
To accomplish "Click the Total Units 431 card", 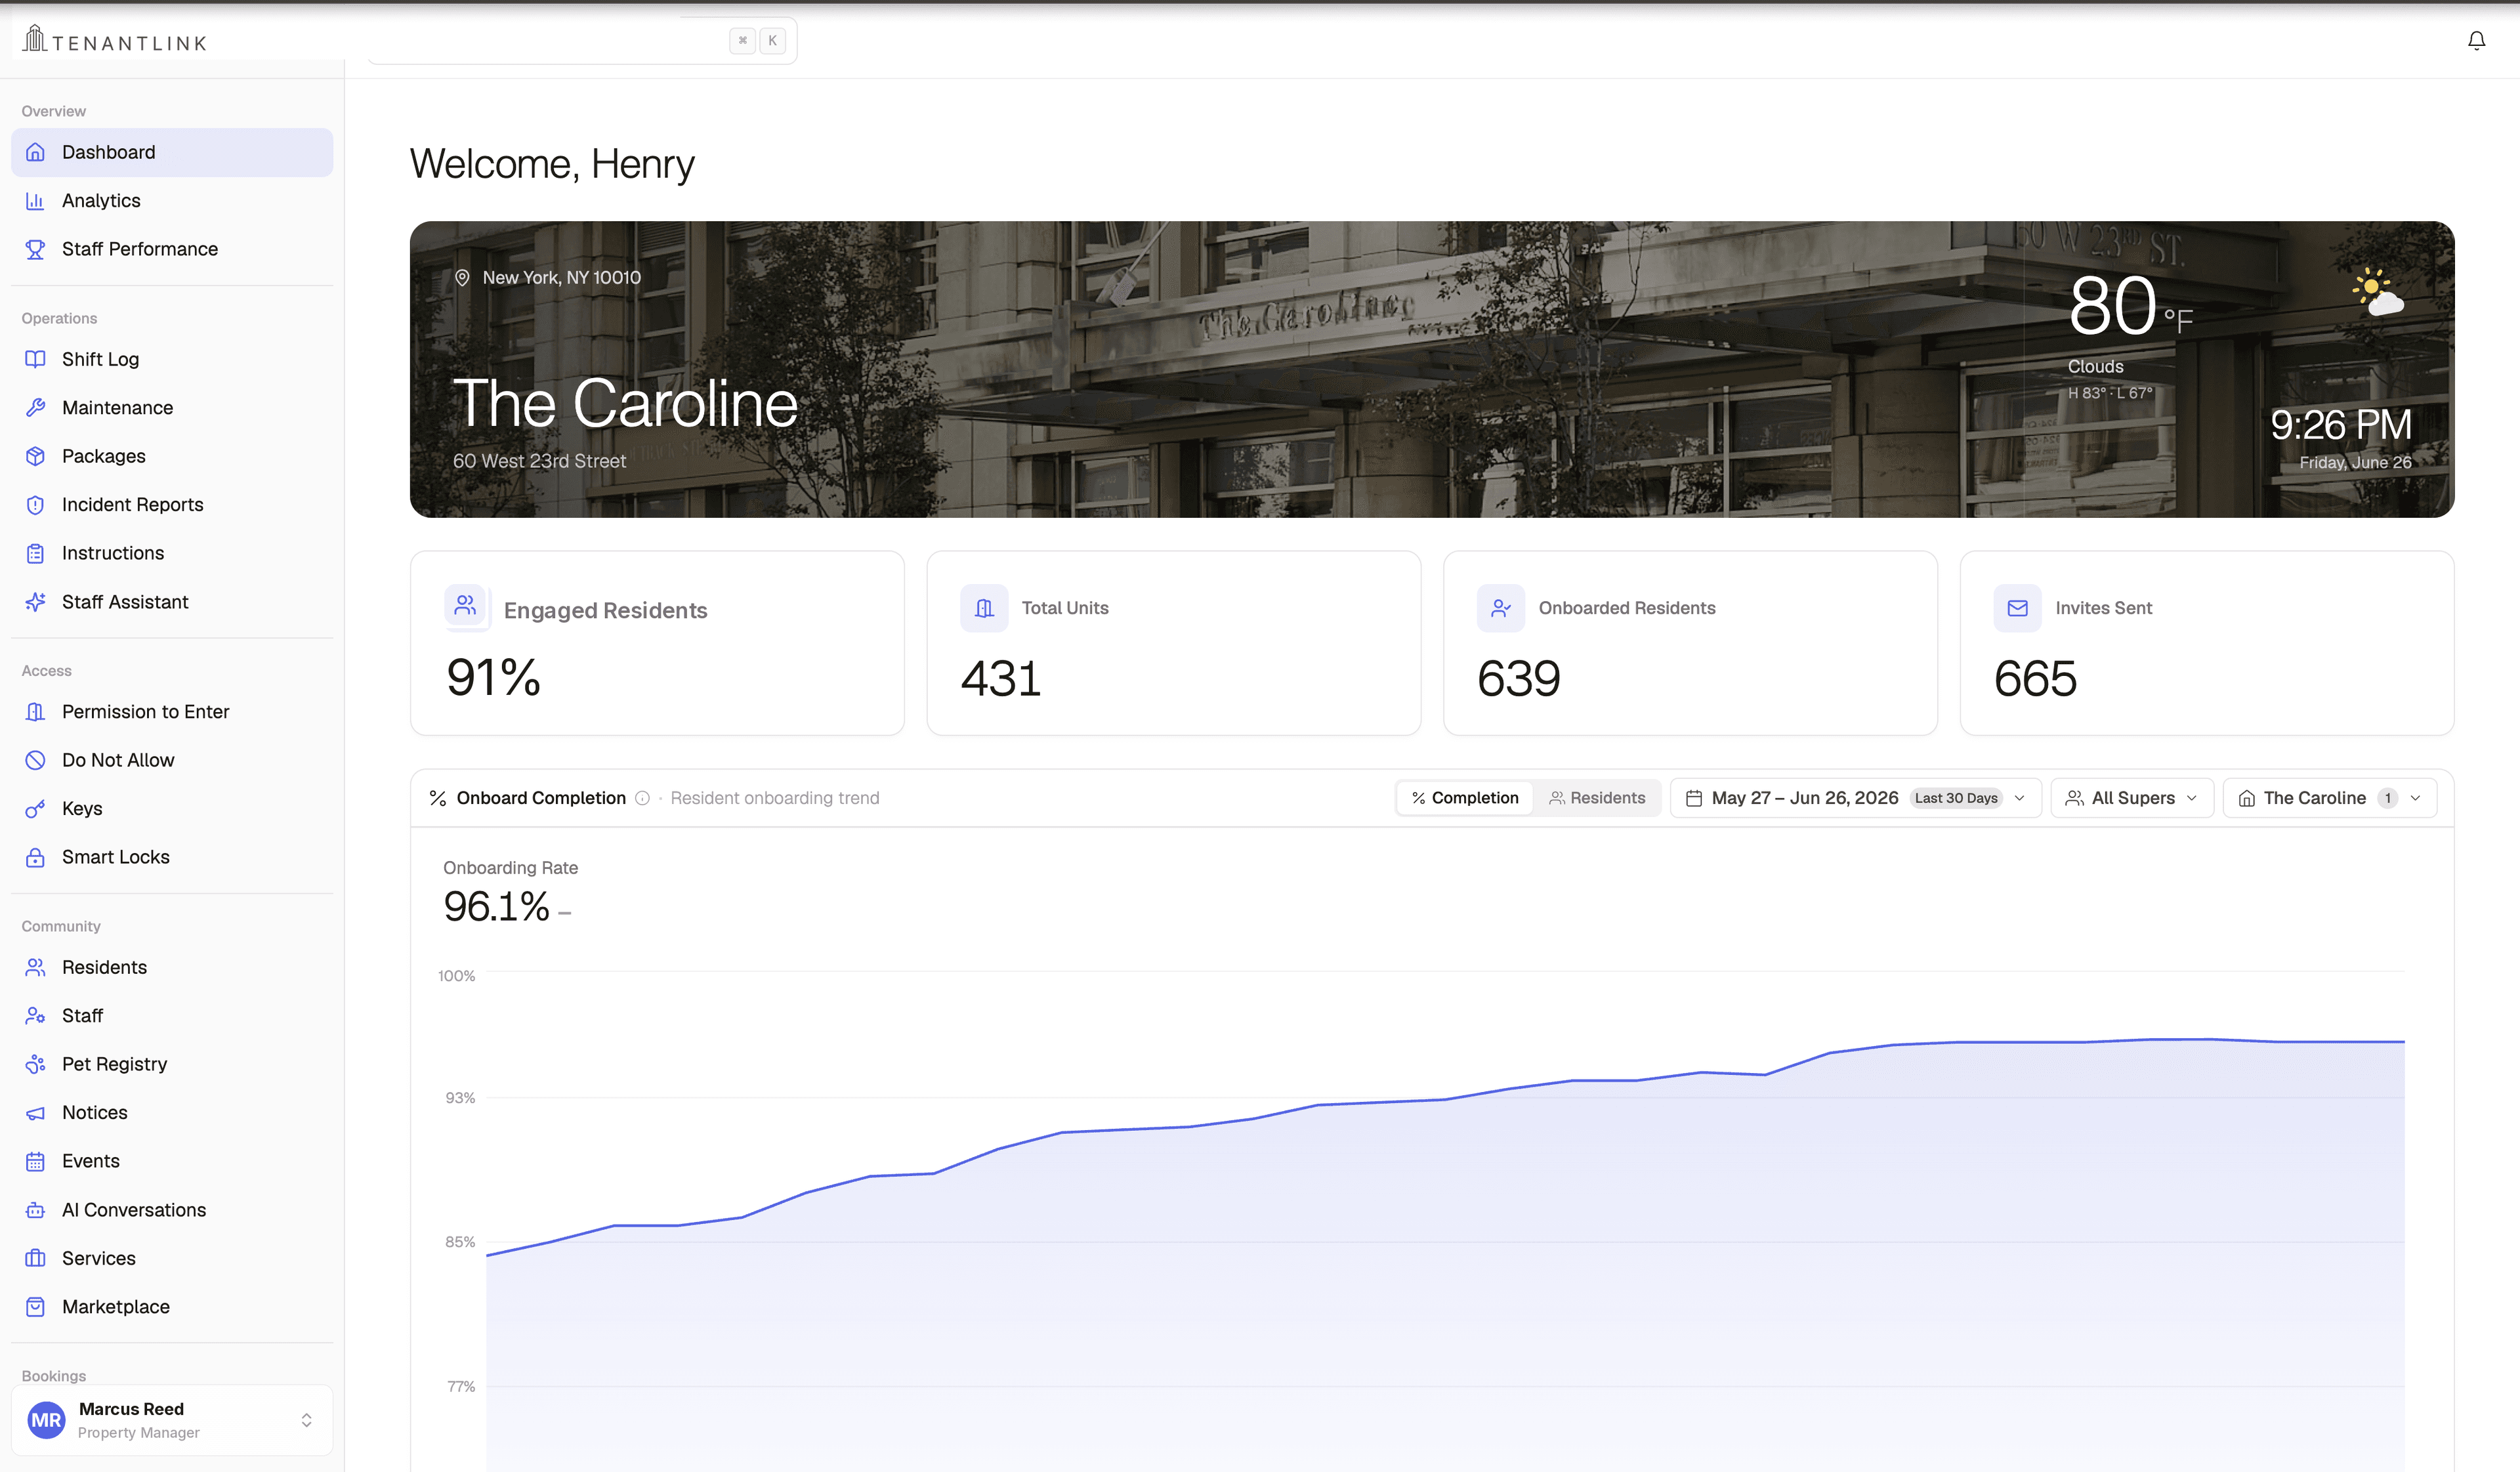I will tap(1173, 643).
